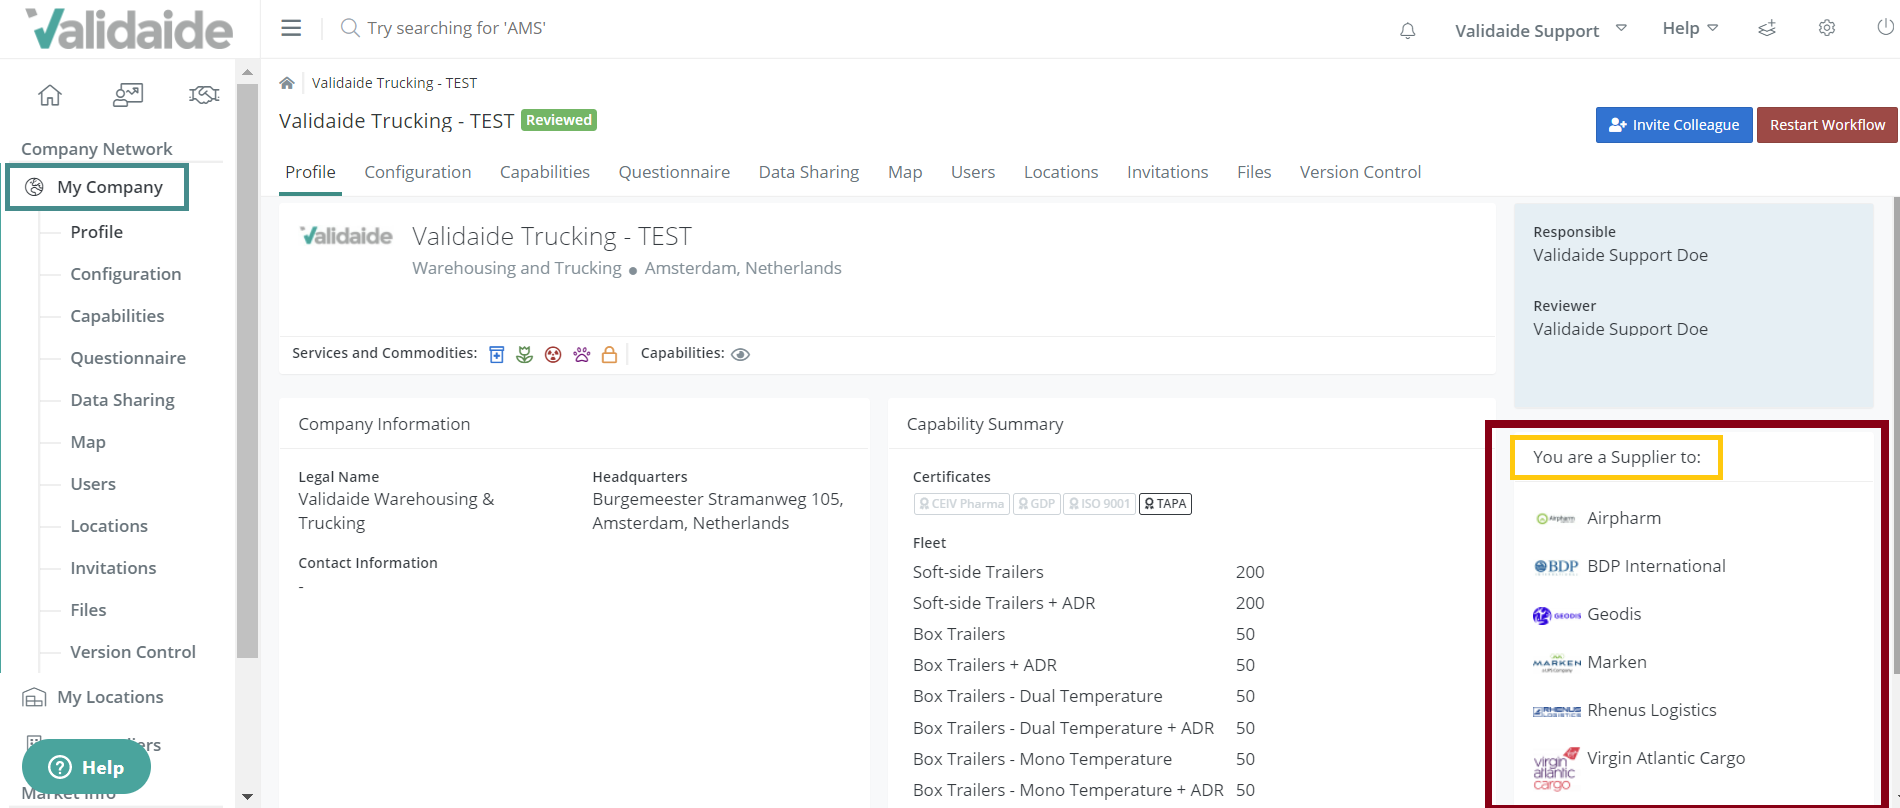
Task: Focus the top search field
Action: coord(456,28)
